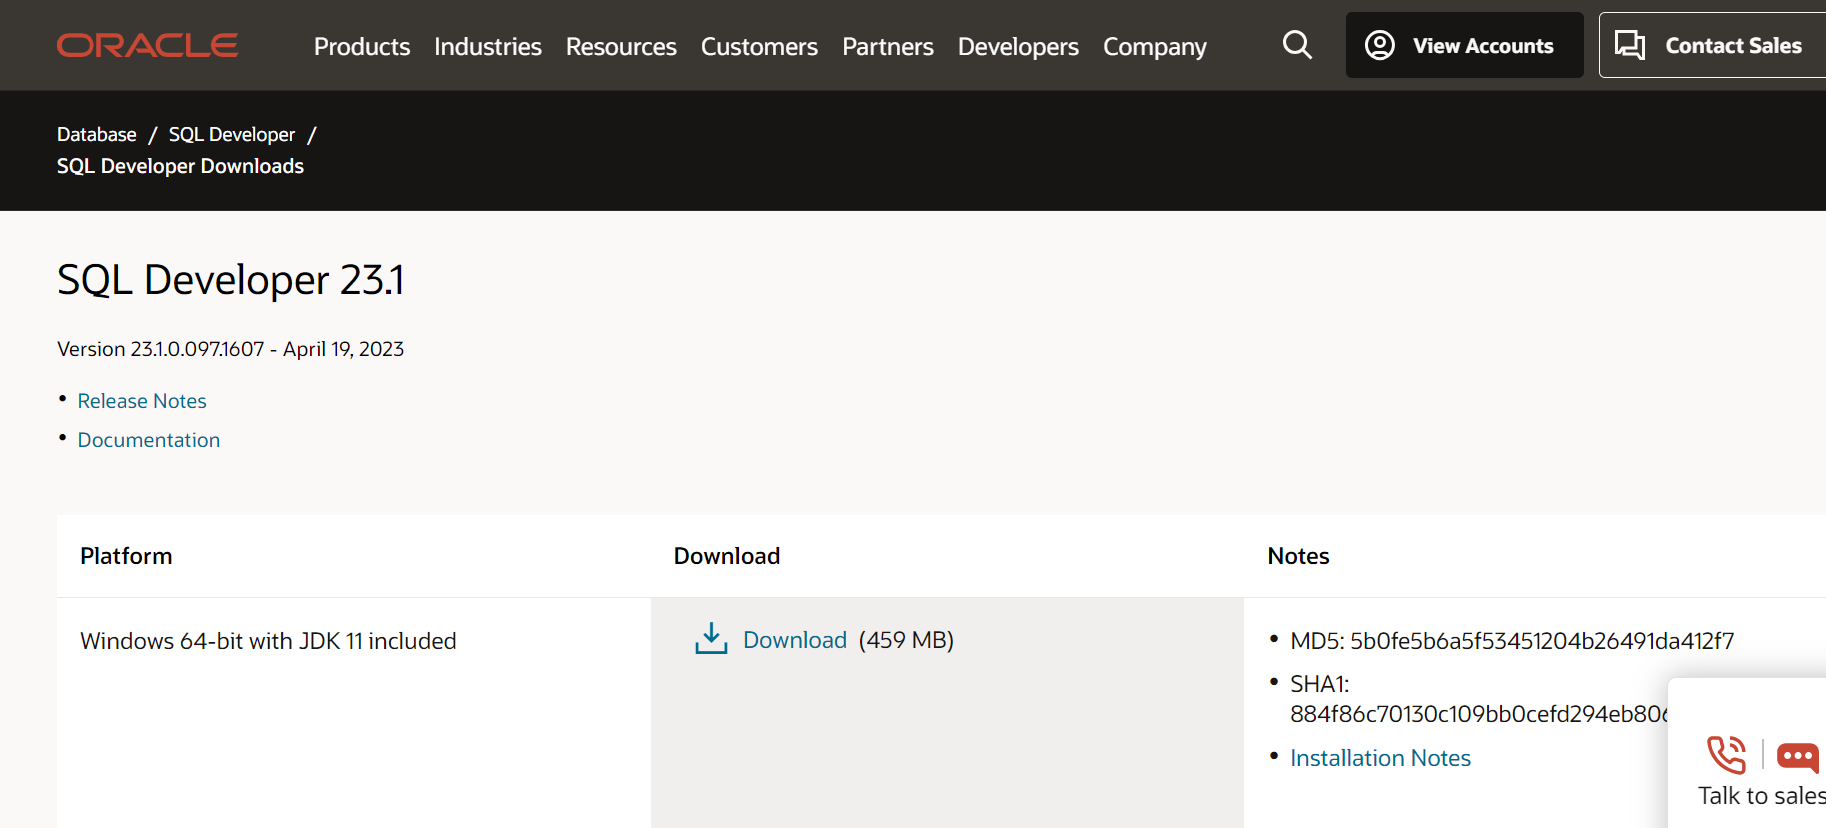The height and width of the screenshot is (828, 1826).
Task: Go to SQL Developer breadcrumb
Action: (232, 134)
